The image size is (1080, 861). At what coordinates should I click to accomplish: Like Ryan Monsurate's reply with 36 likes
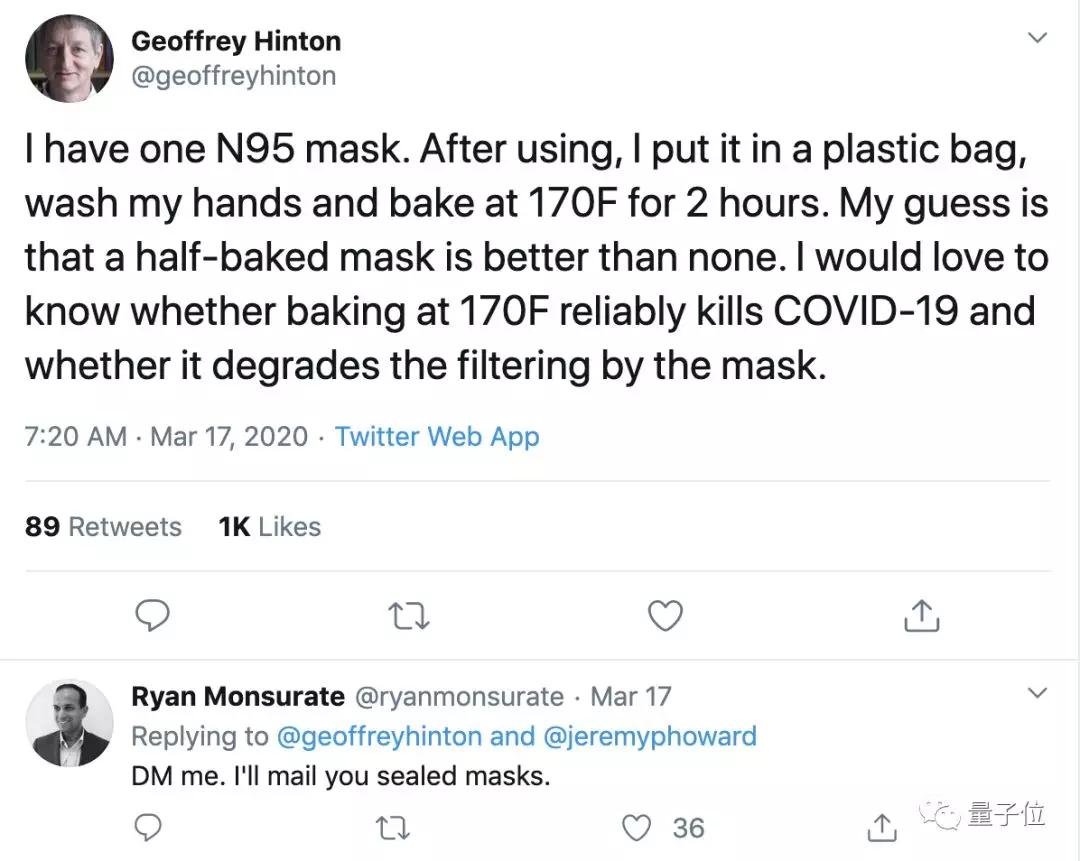pos(637,827)
